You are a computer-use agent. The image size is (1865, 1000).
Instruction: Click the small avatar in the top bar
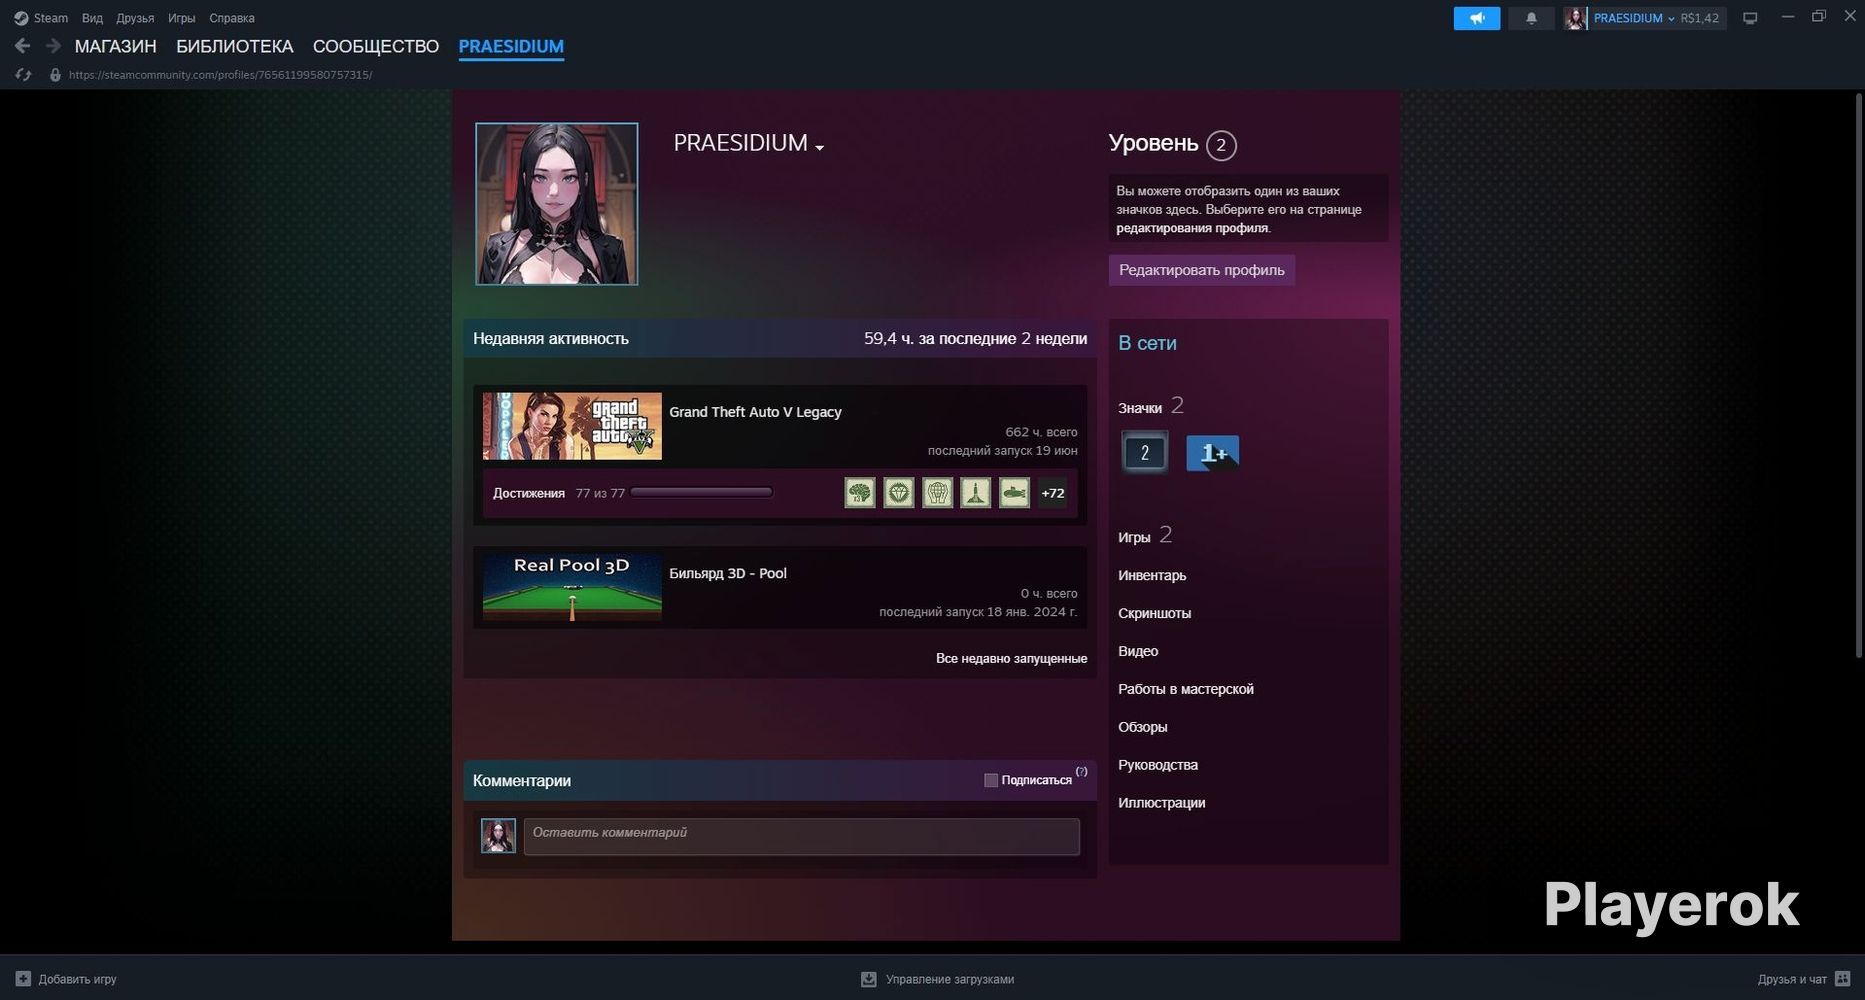(x=1575, y=18)
